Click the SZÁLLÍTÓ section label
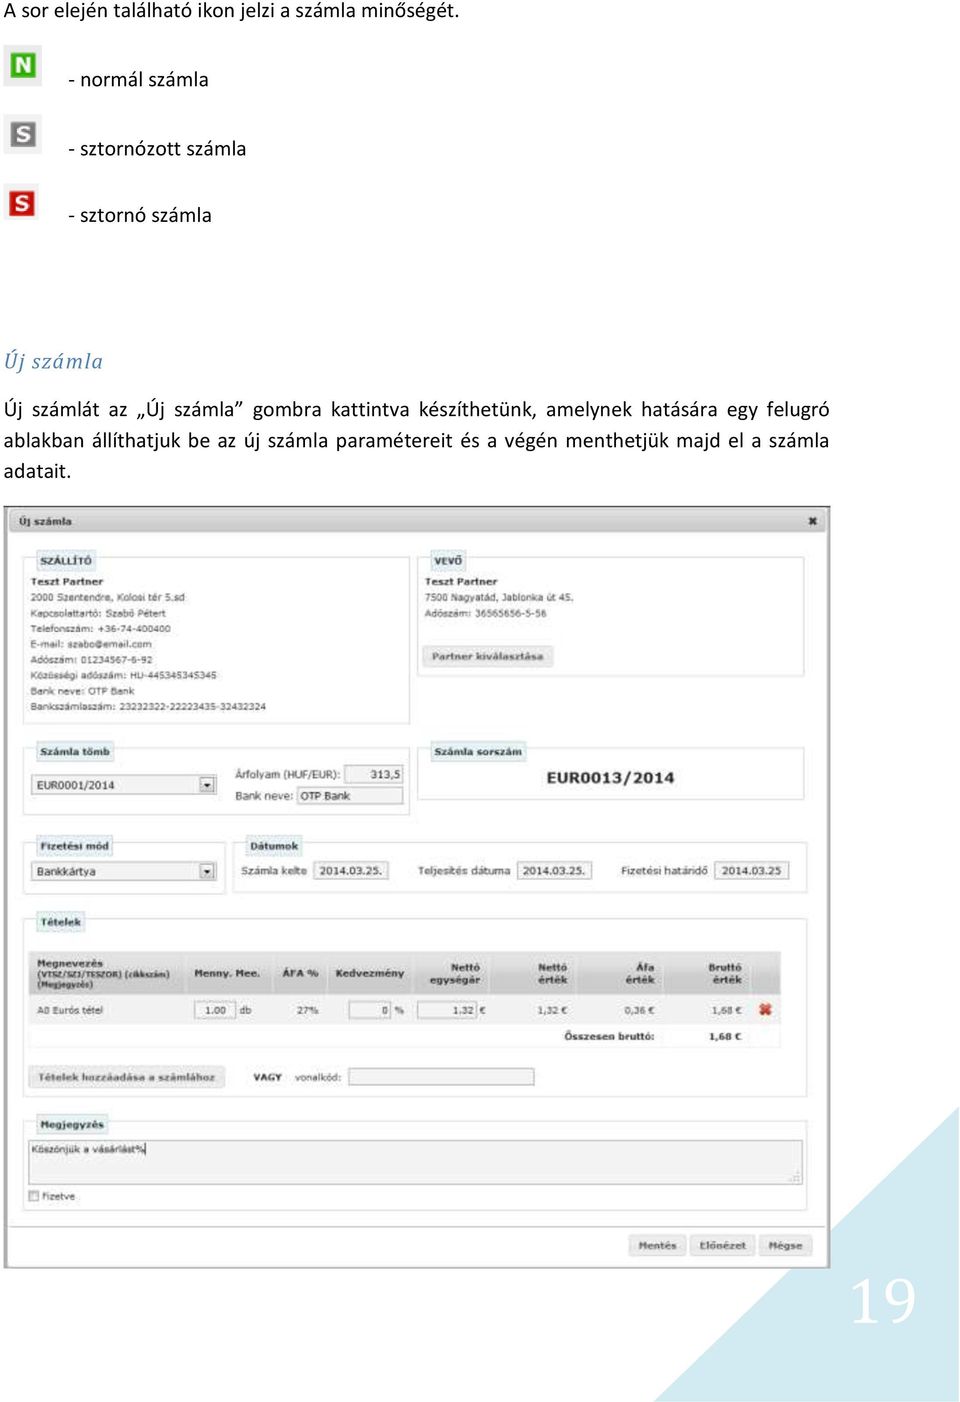The width and height of the screenshot is (960, 1402). click(66, 561)
